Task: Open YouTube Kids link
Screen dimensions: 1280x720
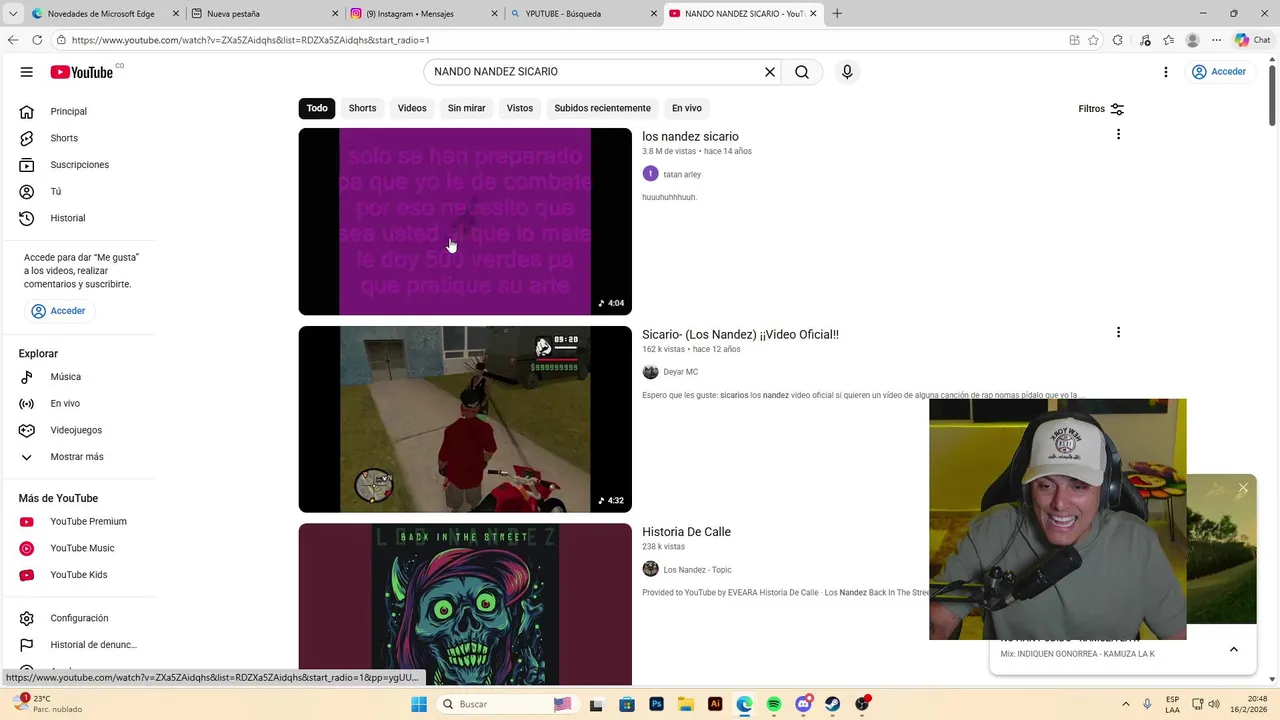Action: (80, 575)
